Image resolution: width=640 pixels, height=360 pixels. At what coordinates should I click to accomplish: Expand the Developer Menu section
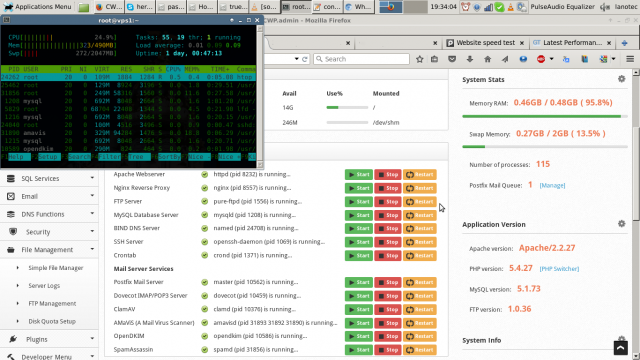click(x=49, y=356)
